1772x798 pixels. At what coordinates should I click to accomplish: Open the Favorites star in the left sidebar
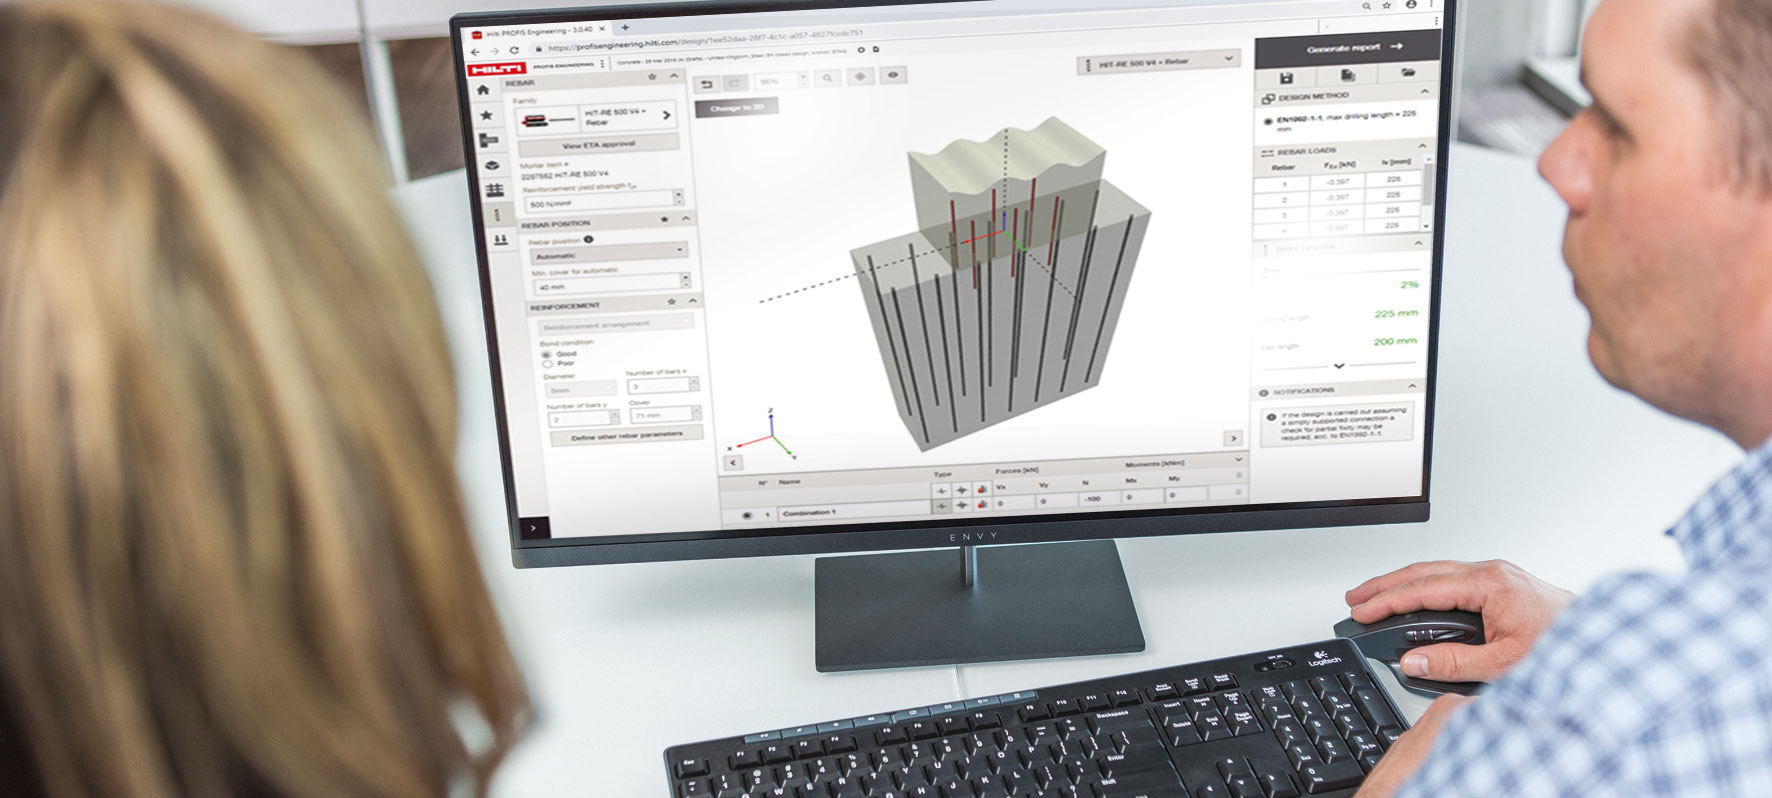click(485, 115)
